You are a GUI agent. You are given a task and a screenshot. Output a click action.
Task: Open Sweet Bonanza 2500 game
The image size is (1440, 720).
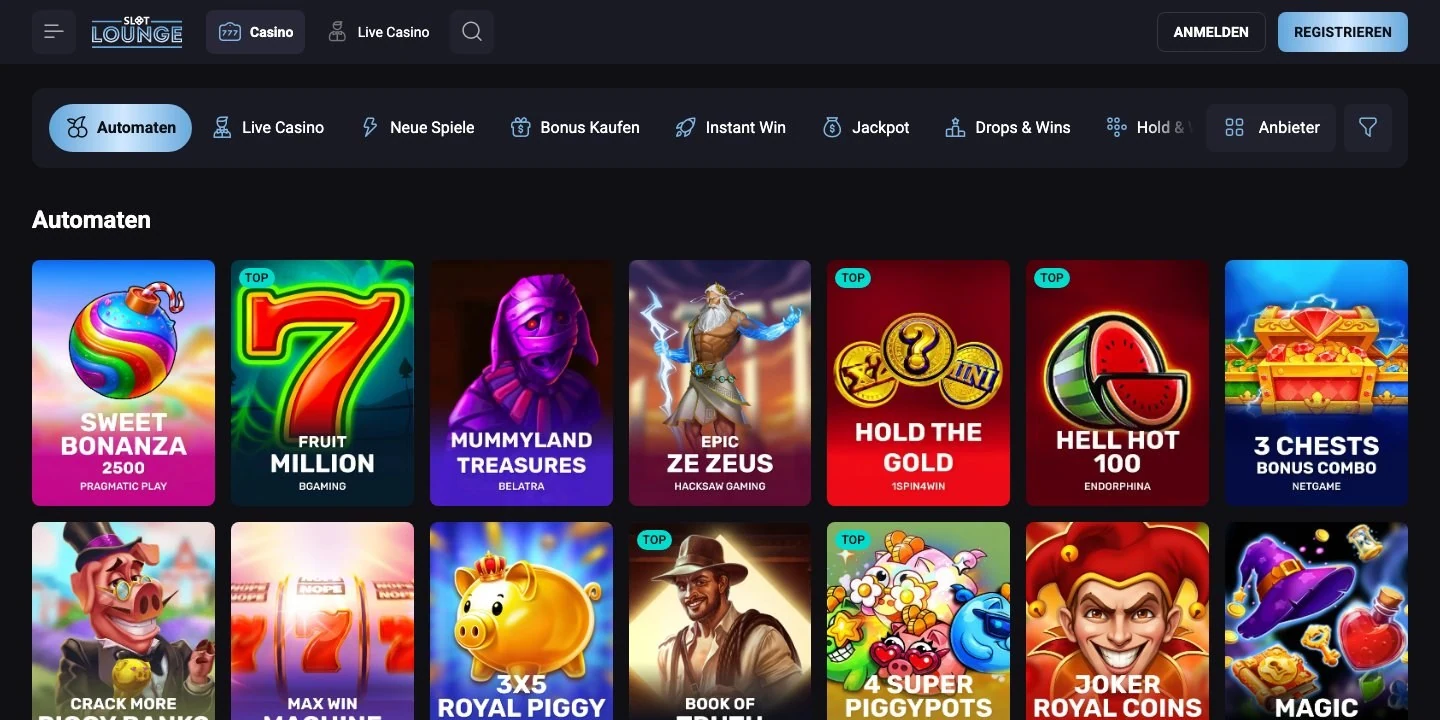[x=123, y=383]
